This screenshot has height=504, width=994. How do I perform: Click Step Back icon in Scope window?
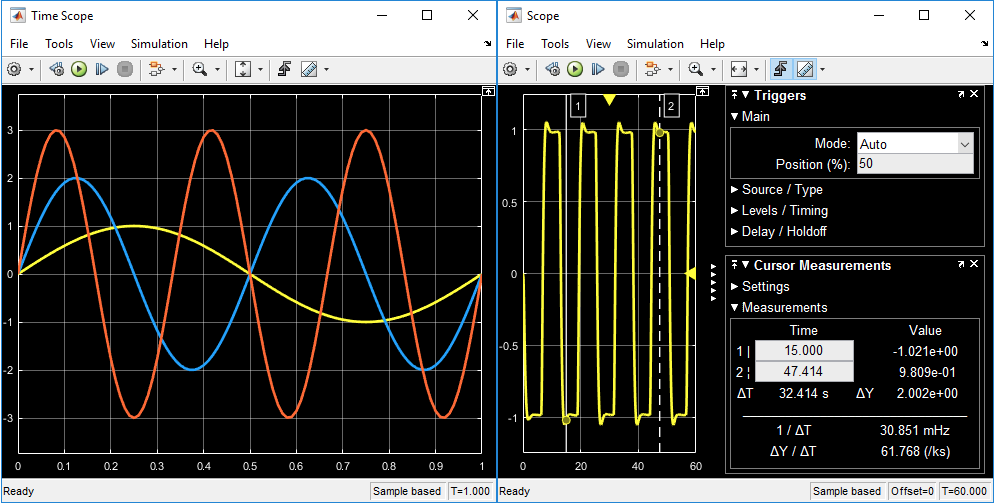tap(553, 69)
